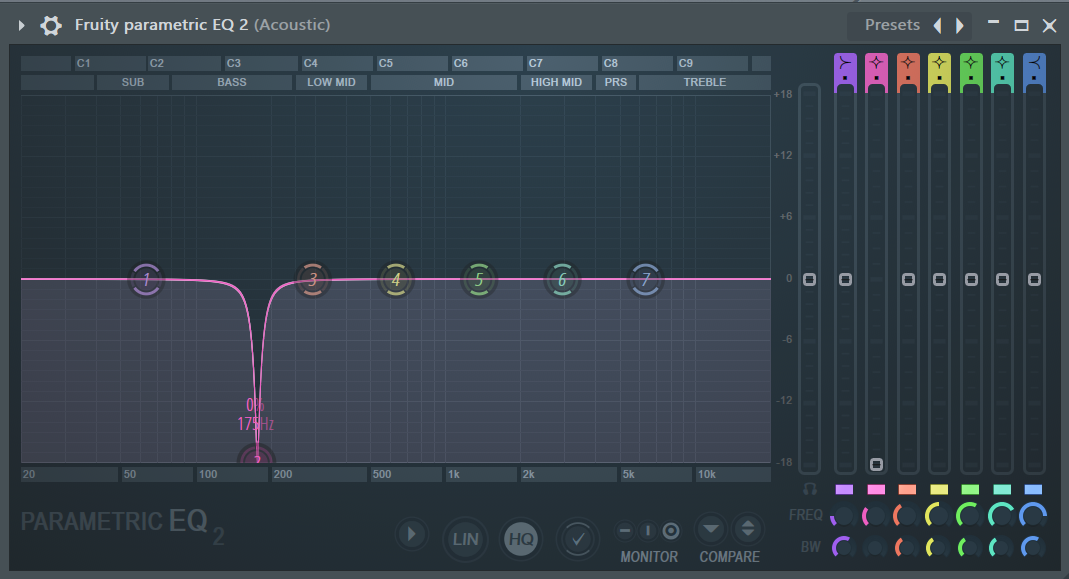The image size is (1069, 579).
Task: Click the COMPARE up-down swap button
Action: pyautogui.click(x=748, y=529)
